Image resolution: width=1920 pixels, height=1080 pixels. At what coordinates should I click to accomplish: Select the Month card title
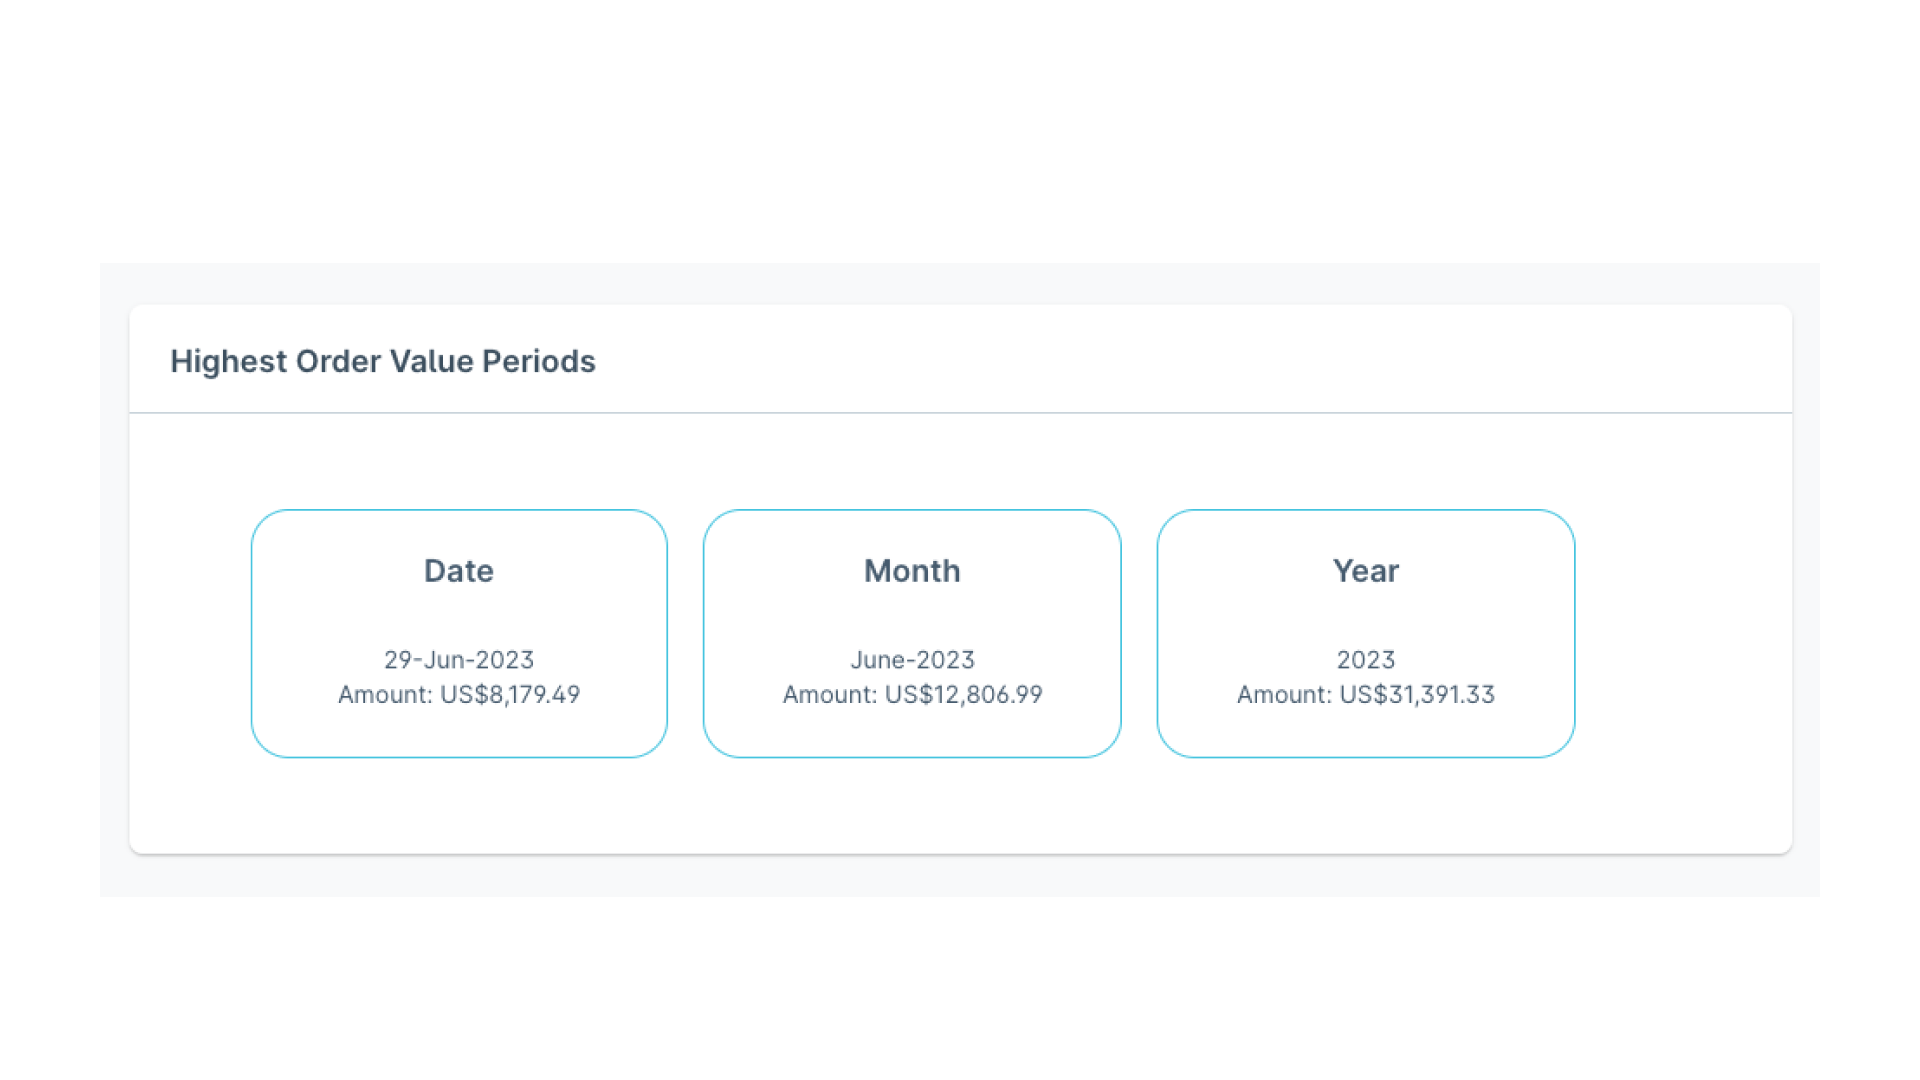pos(912,571)
